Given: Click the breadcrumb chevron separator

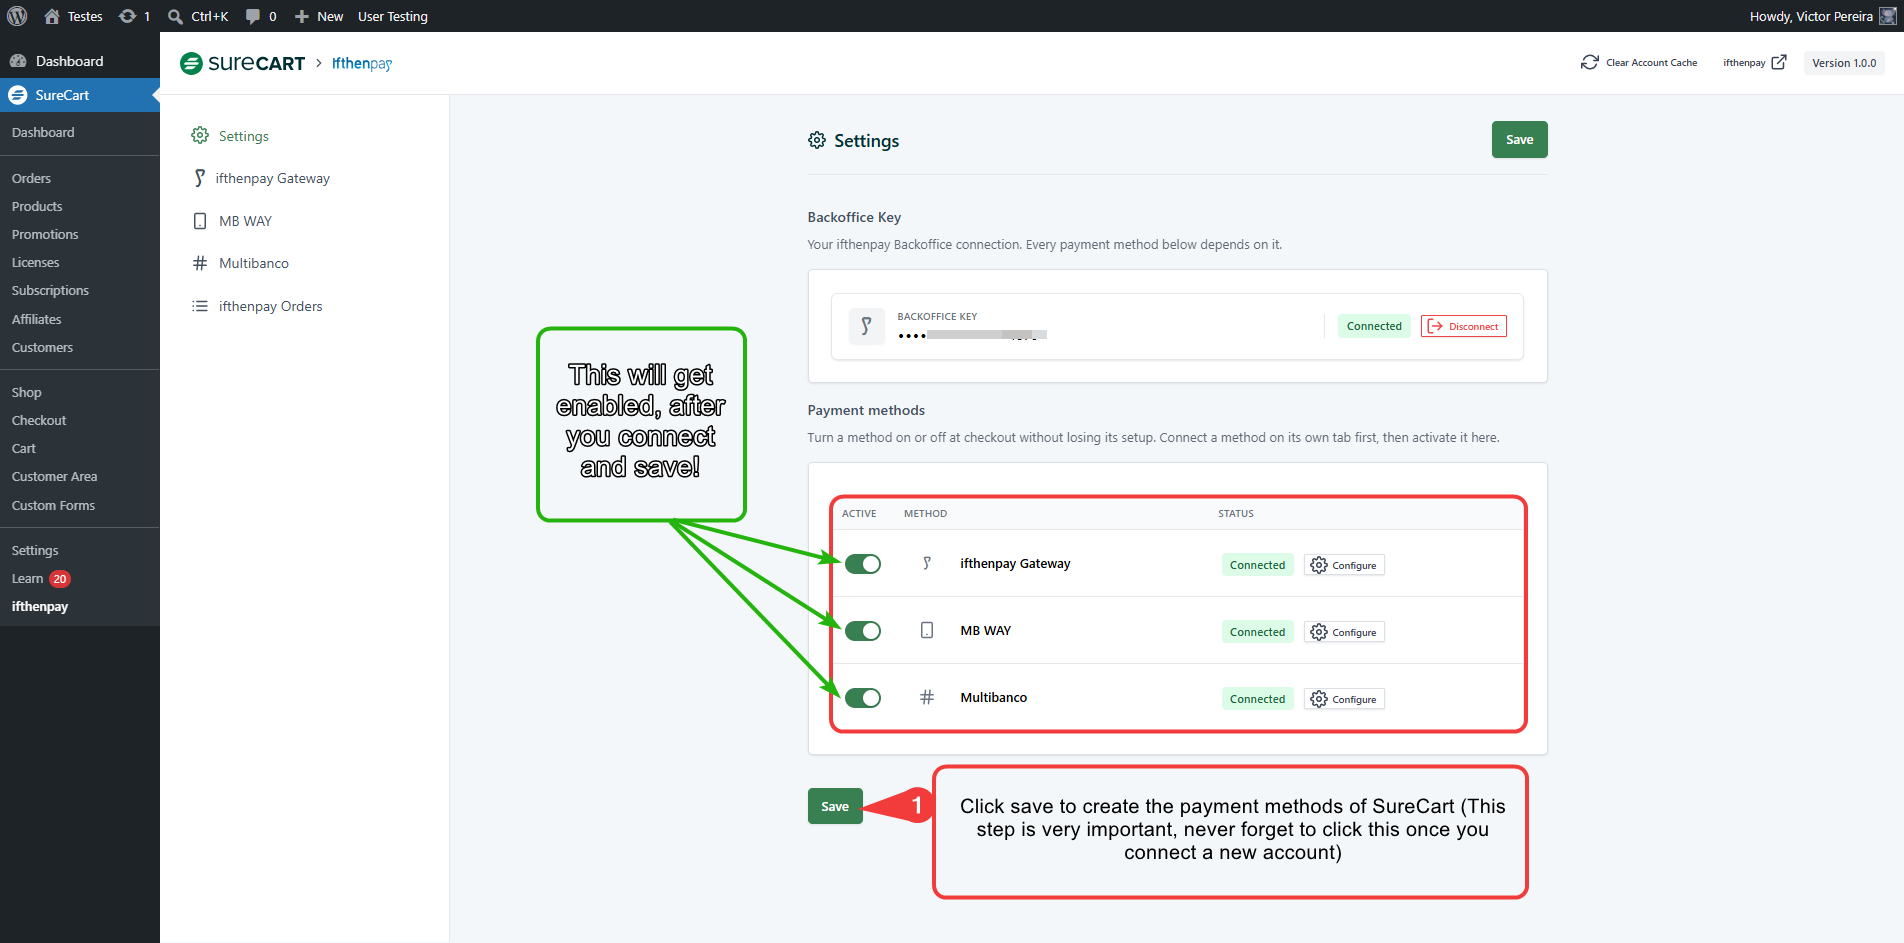Looking at the screenshot, I should (x=319, y=63).
